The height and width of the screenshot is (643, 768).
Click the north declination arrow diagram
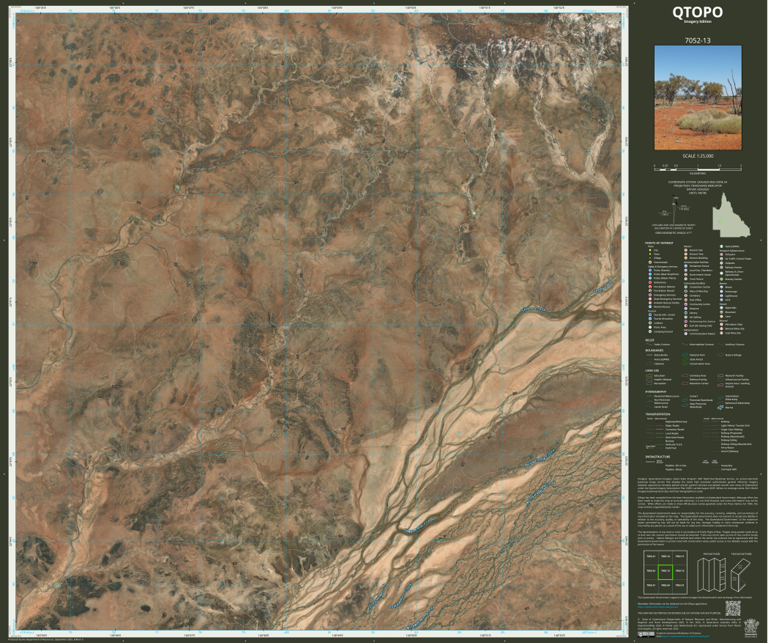(674, 208)
